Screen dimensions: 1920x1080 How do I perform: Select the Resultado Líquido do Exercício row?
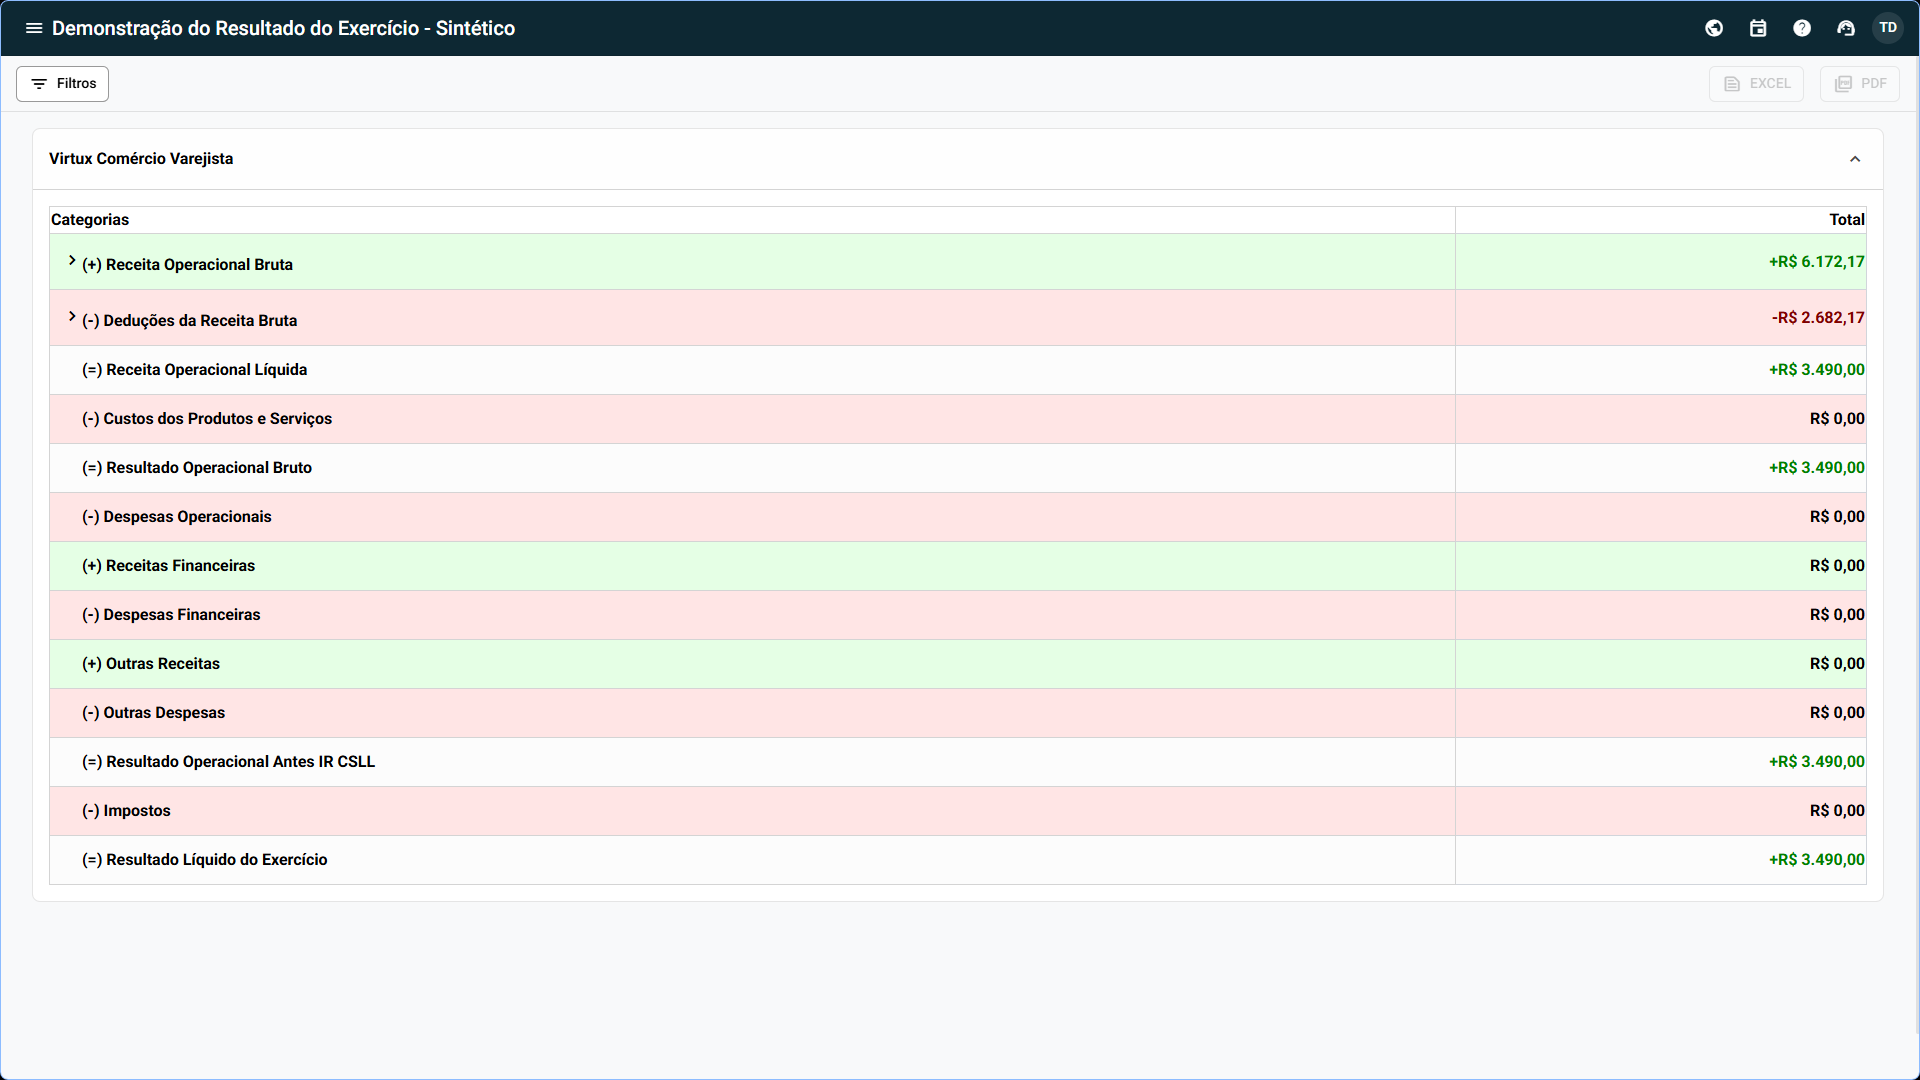tap(205, 860)
